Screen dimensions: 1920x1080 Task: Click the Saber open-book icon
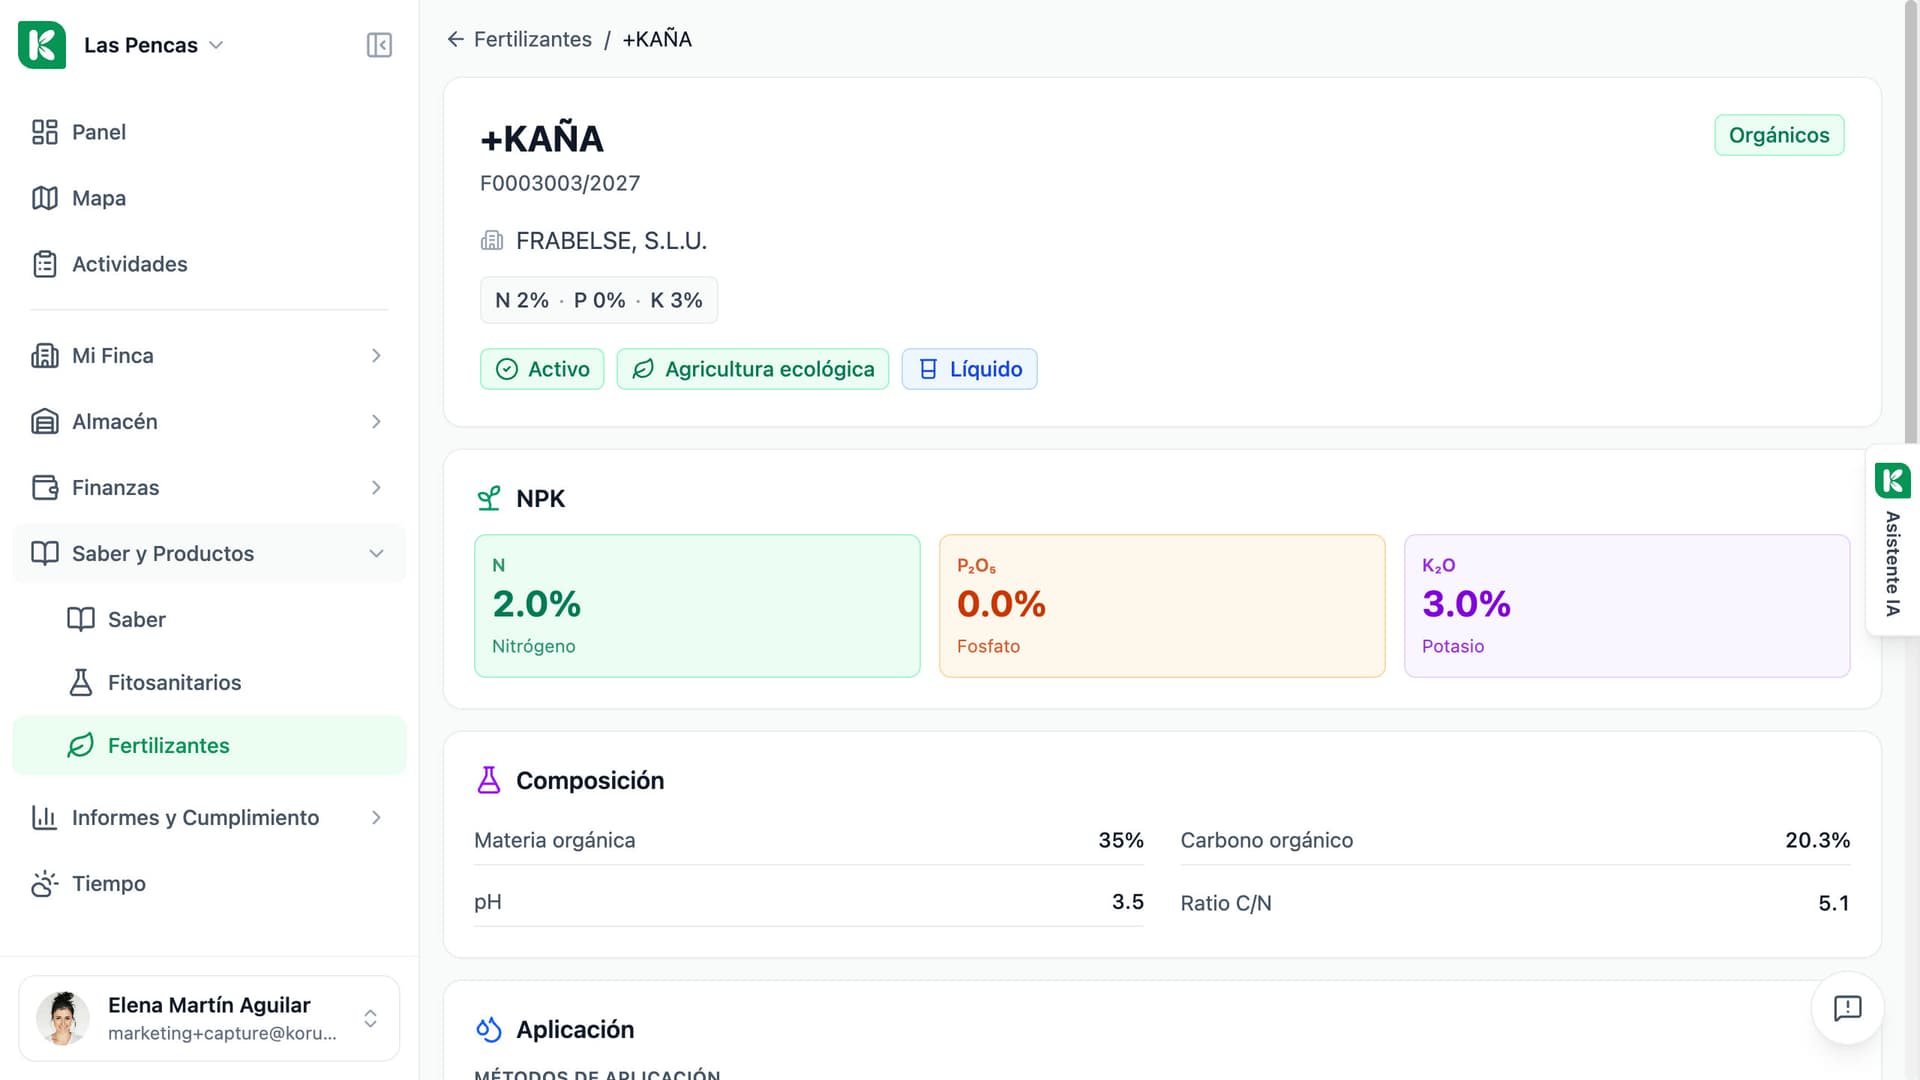click(x=81, y=619)
